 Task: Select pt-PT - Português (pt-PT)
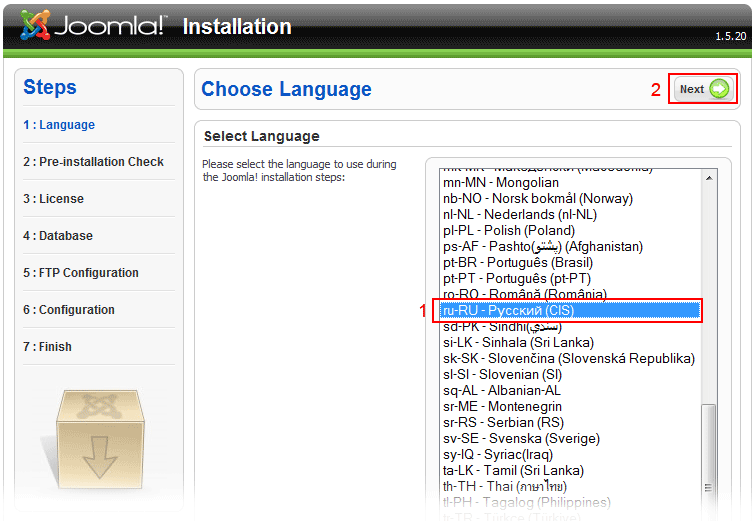(571, 279)
